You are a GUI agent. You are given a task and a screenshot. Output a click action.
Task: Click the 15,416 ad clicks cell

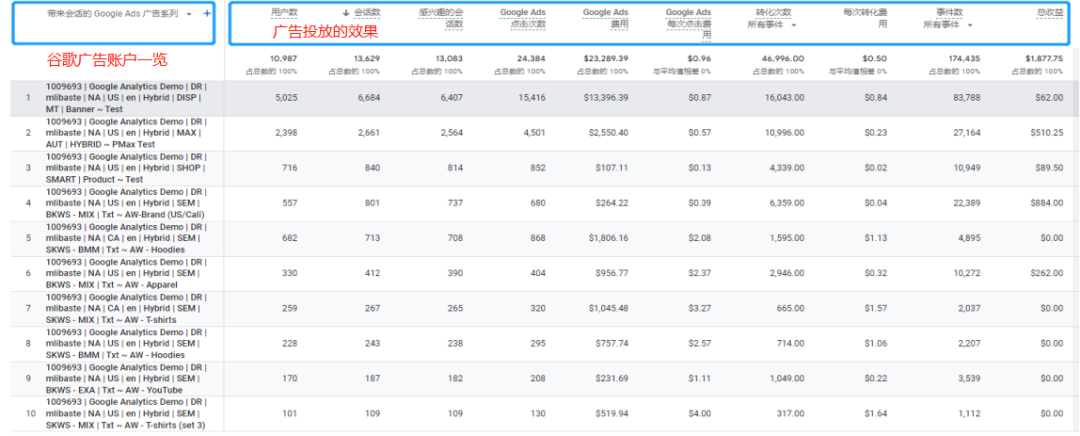pos(532,98)
